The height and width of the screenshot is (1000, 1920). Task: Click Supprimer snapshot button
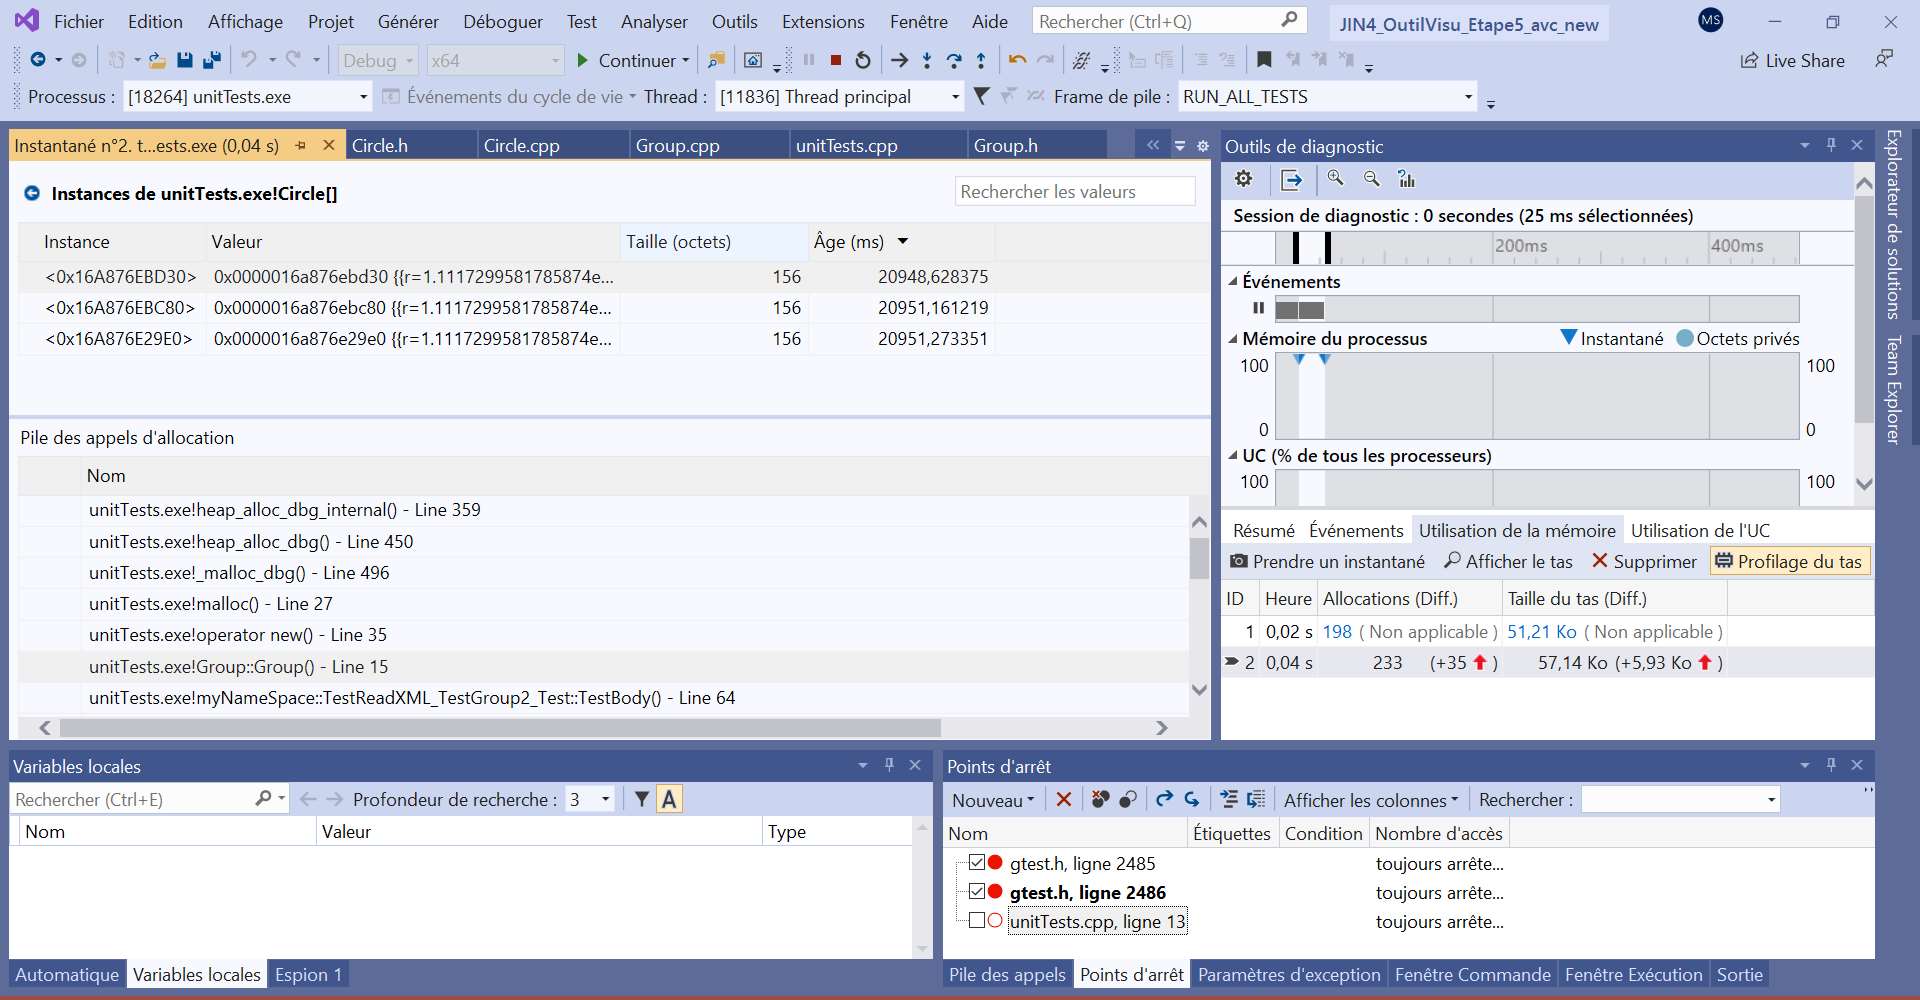click(x=1644, y=561)
